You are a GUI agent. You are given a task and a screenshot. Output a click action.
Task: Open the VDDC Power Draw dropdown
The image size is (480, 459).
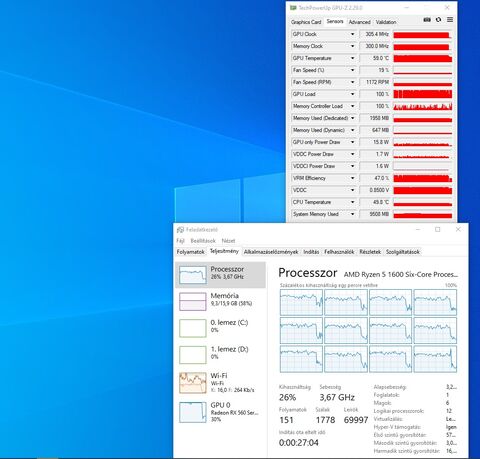pyautogui.click(x=352, y=154)
